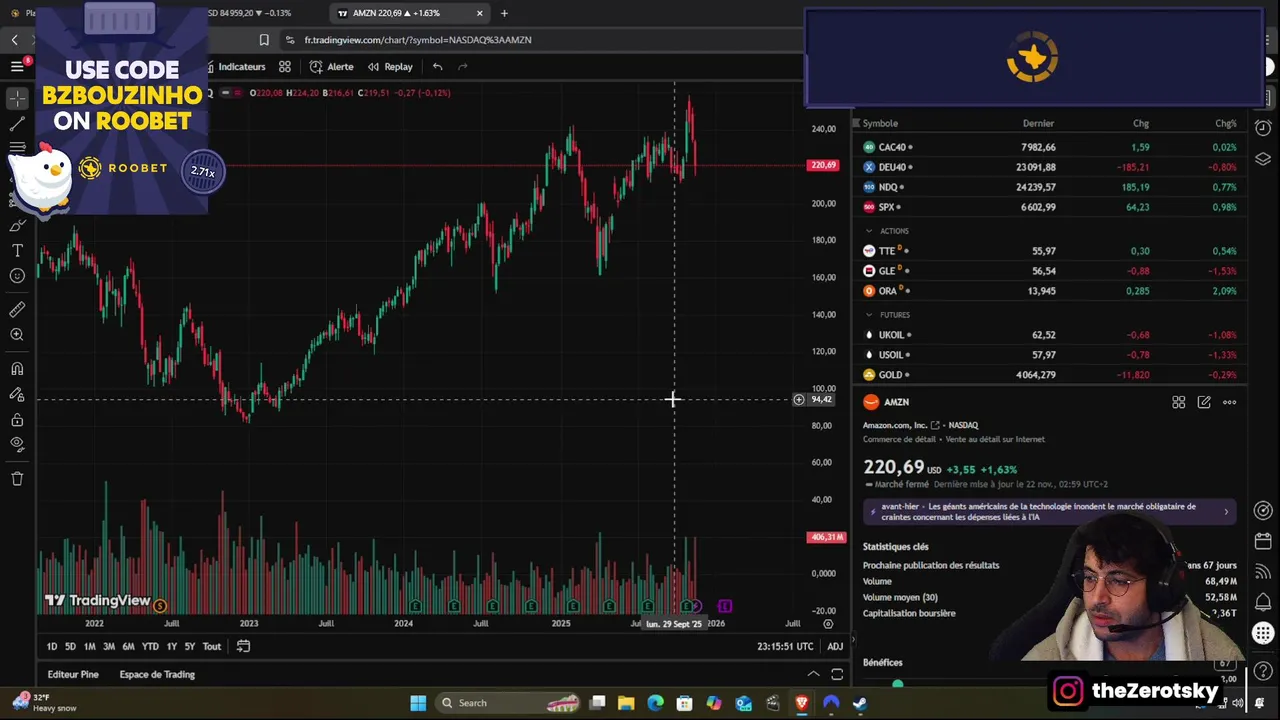Viewport: 1280px width, 720px height.
Task: Add a note for AMZN
Action: 1204,402
